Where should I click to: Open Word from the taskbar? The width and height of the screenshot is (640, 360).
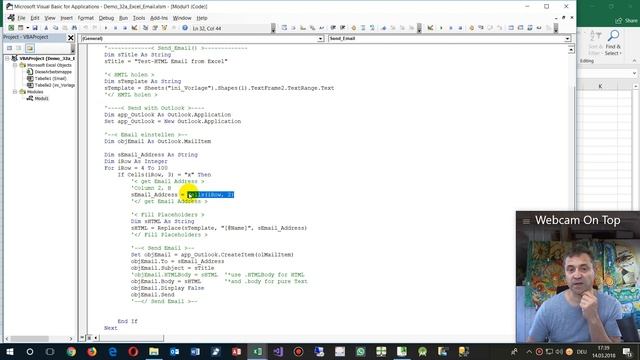[195, 351]
